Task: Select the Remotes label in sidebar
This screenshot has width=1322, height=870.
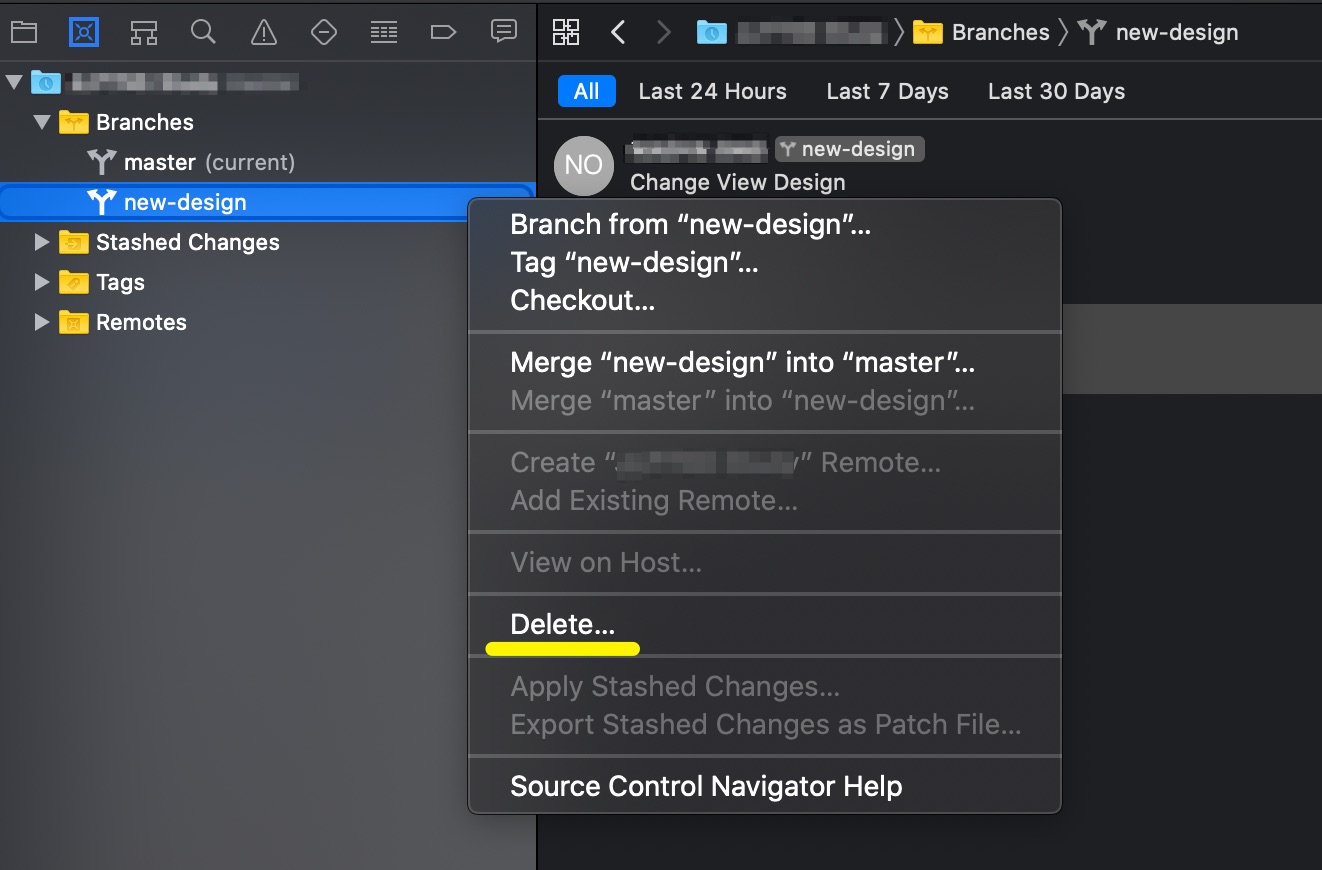Action: (141, 322)
